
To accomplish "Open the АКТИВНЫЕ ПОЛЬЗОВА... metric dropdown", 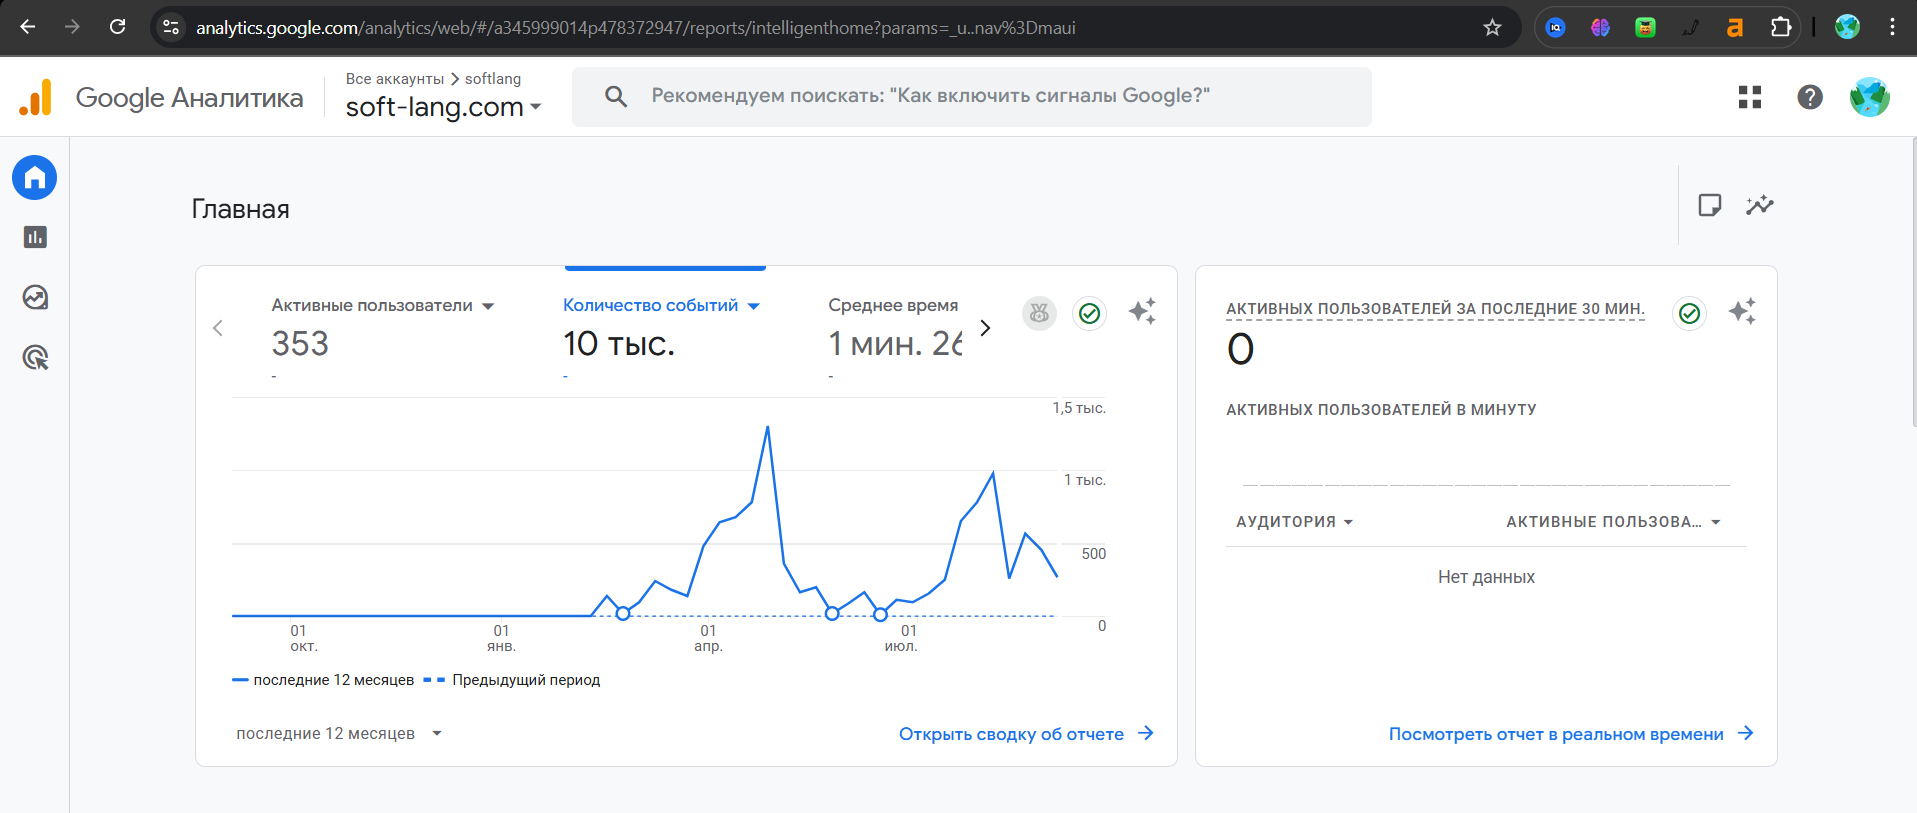I will [1614, 522].
